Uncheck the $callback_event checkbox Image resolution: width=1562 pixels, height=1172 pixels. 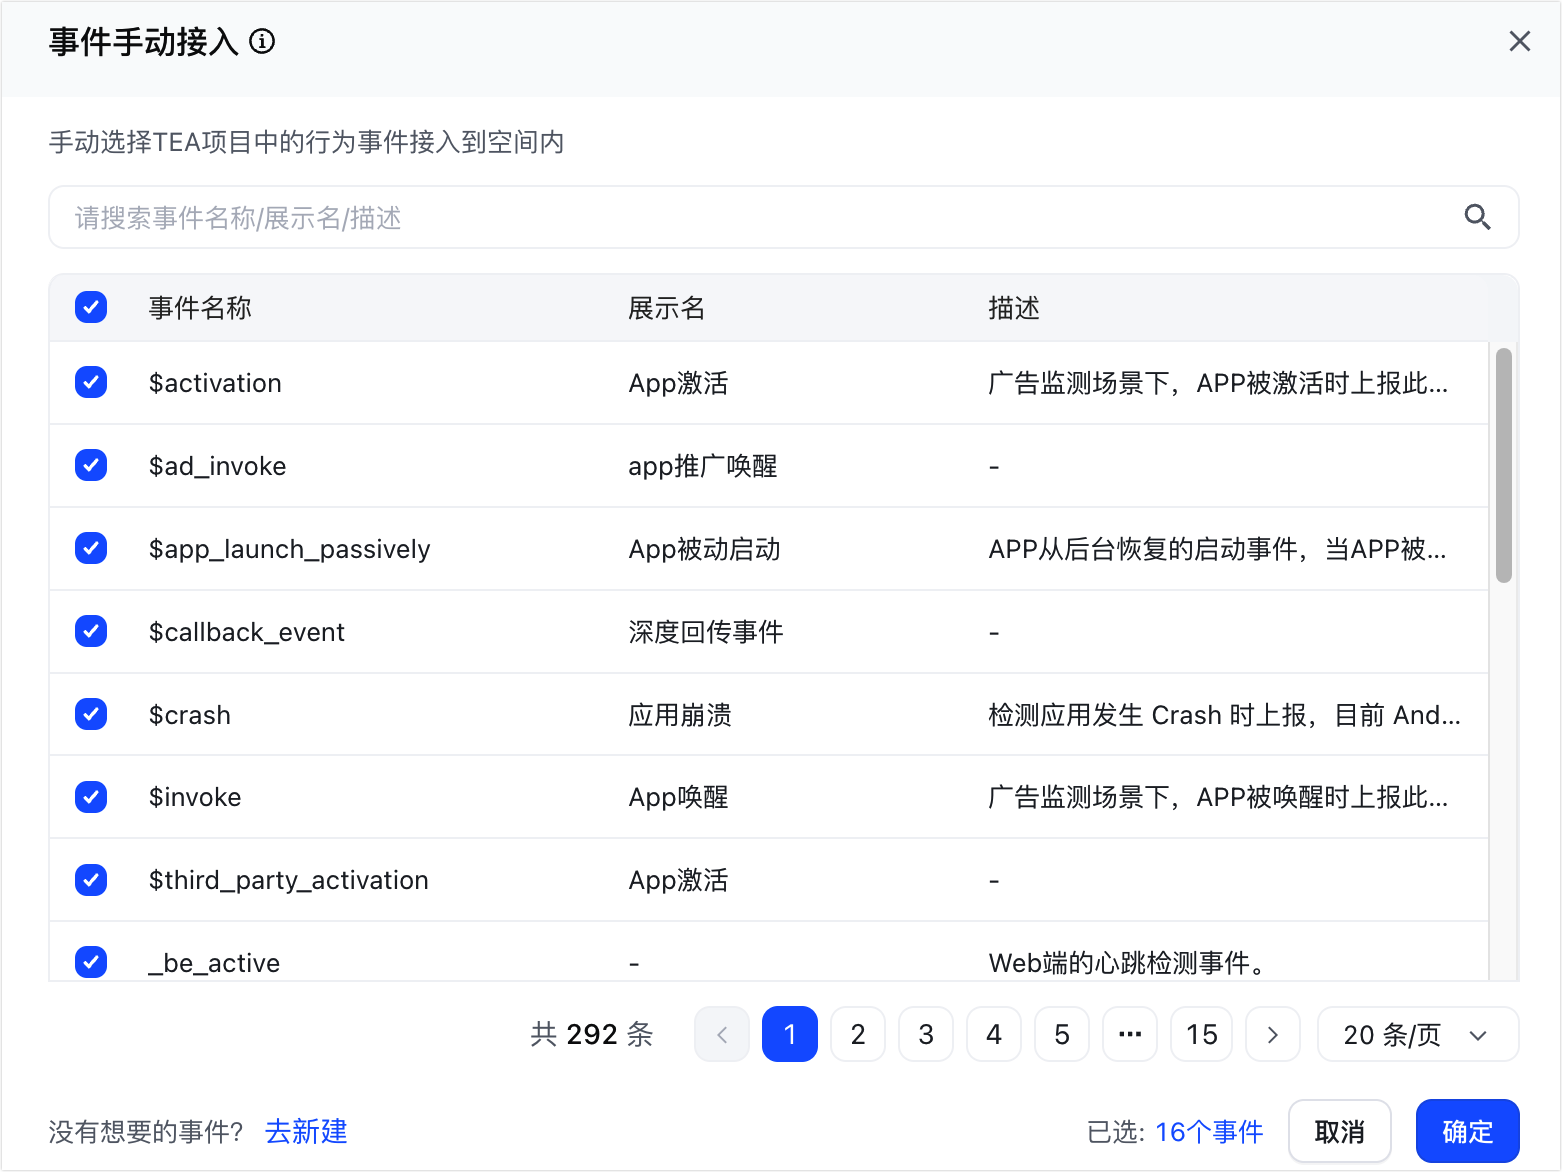click(91, 631)
